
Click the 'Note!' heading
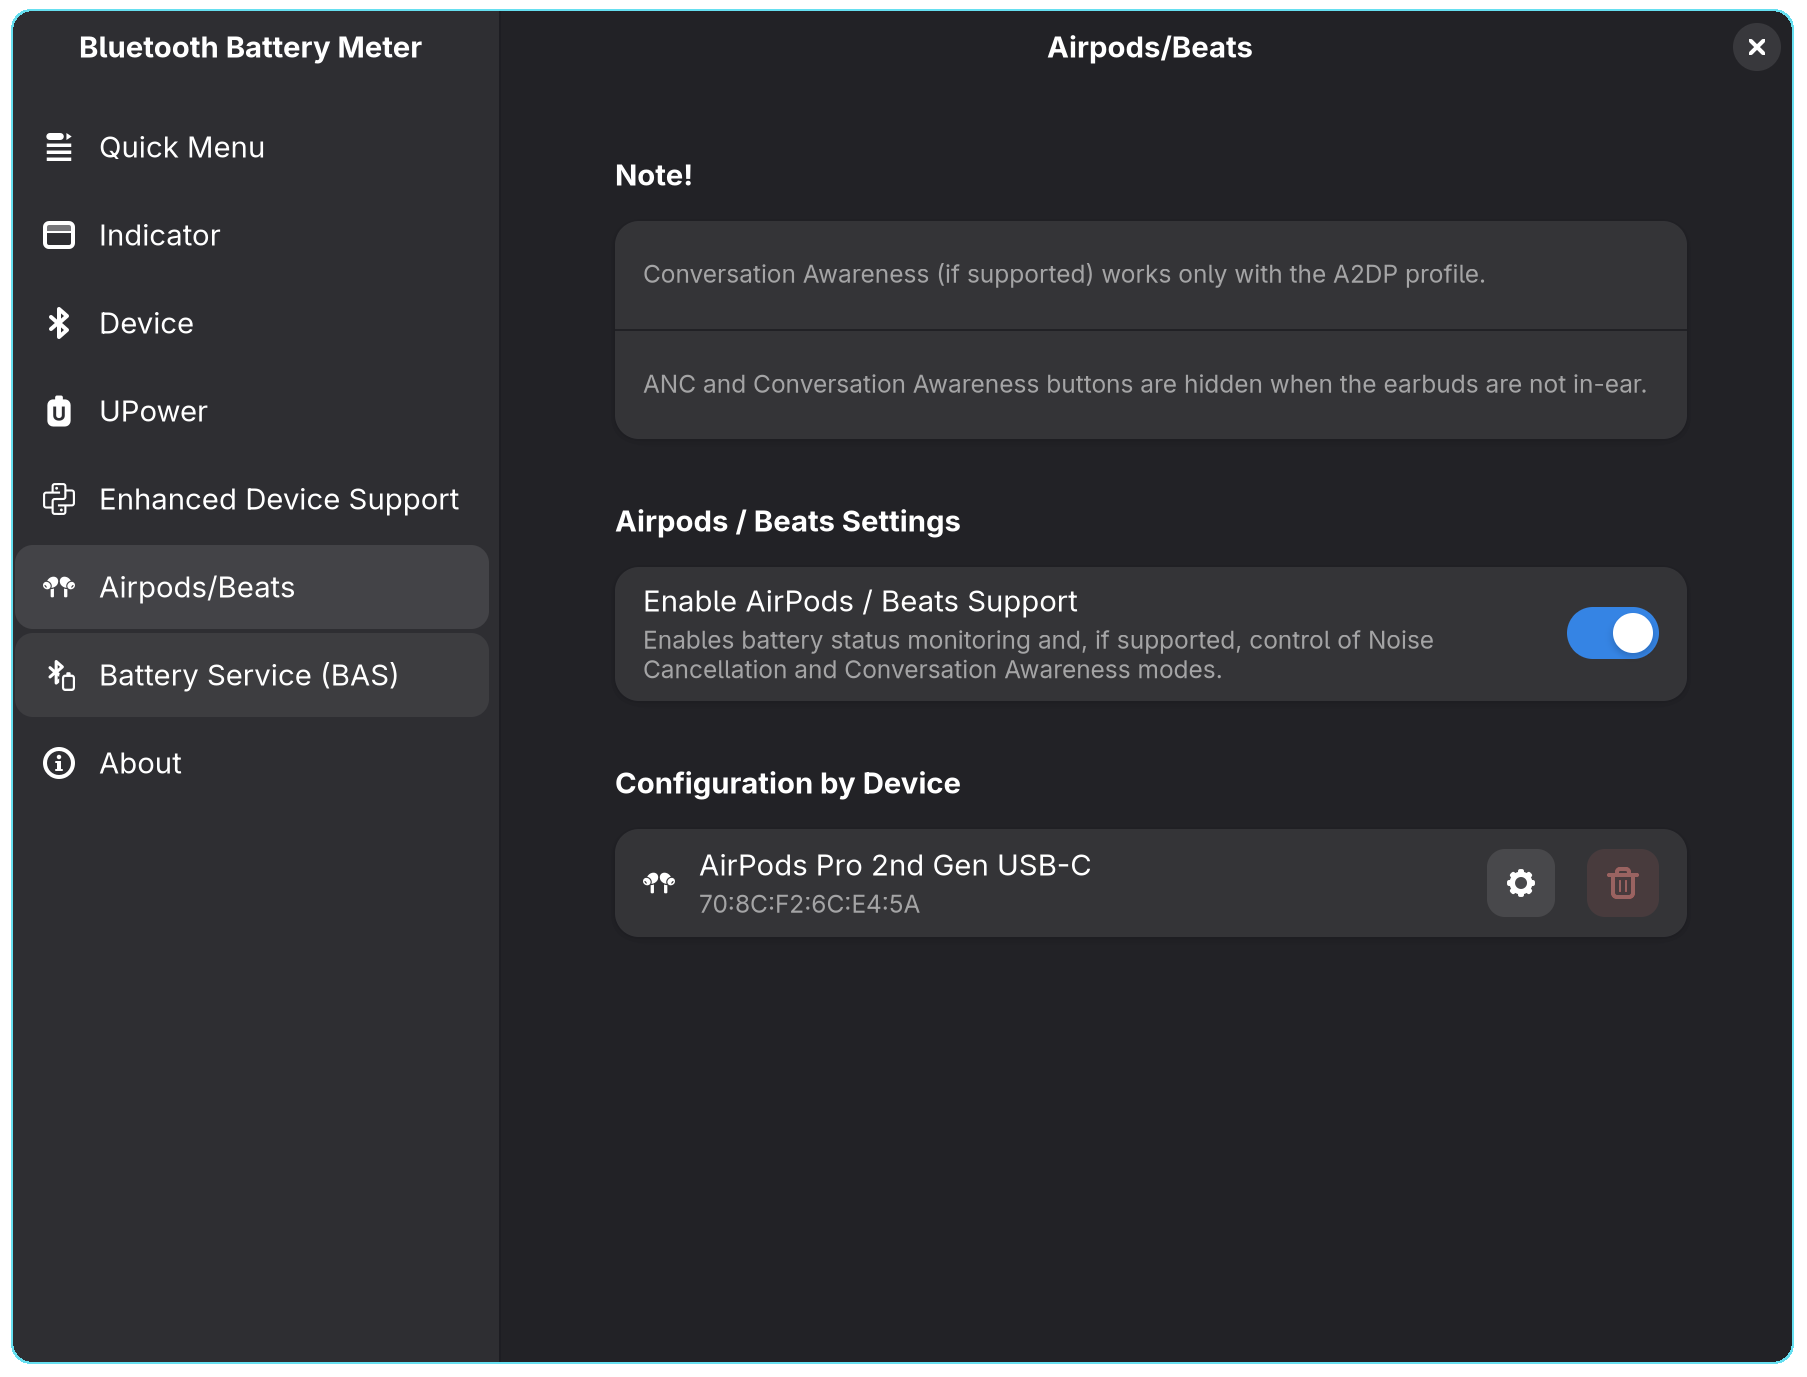654,175
